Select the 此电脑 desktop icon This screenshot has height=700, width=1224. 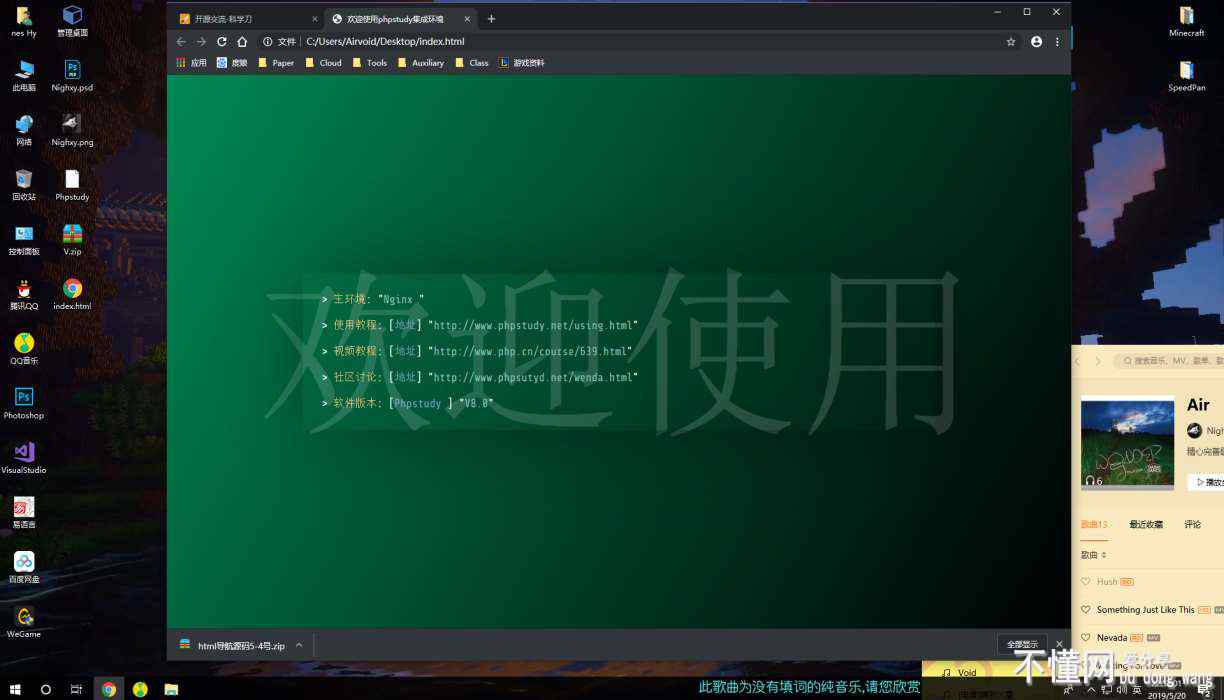pos(24,76)
